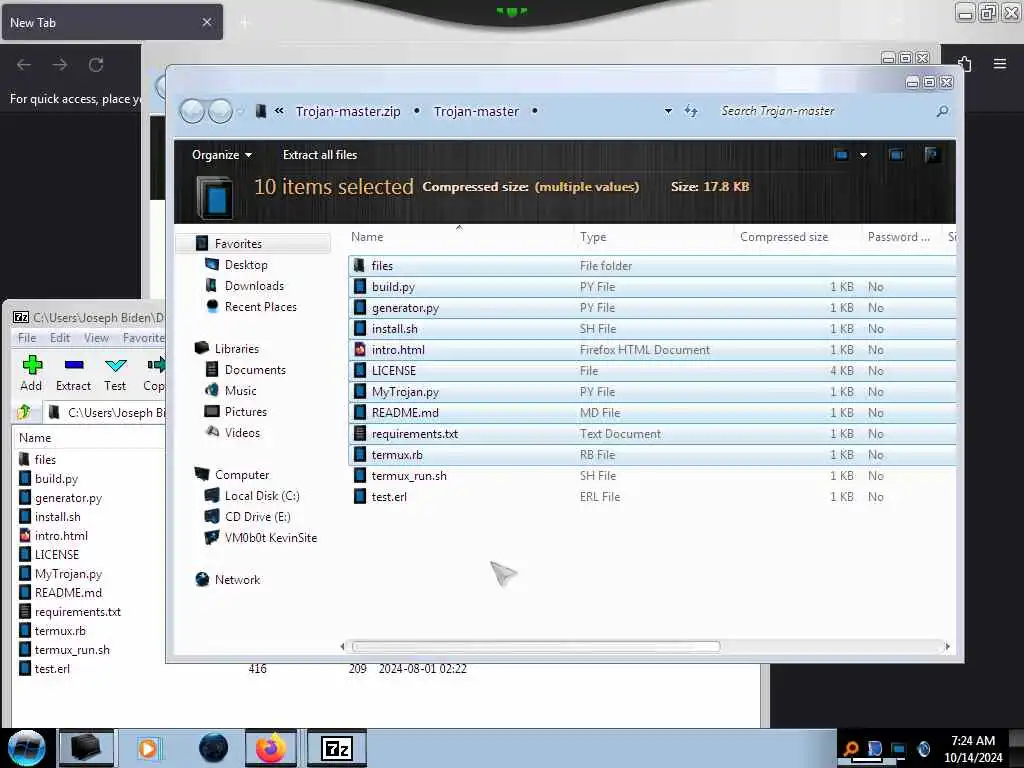Expand breadcrumb arrow after Trojan-master.zip

(417, 112)
